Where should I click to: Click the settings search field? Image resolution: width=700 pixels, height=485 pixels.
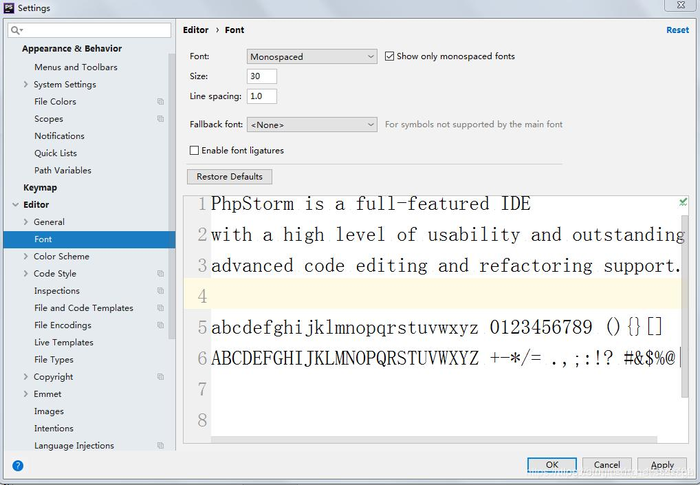pos(89,30)
